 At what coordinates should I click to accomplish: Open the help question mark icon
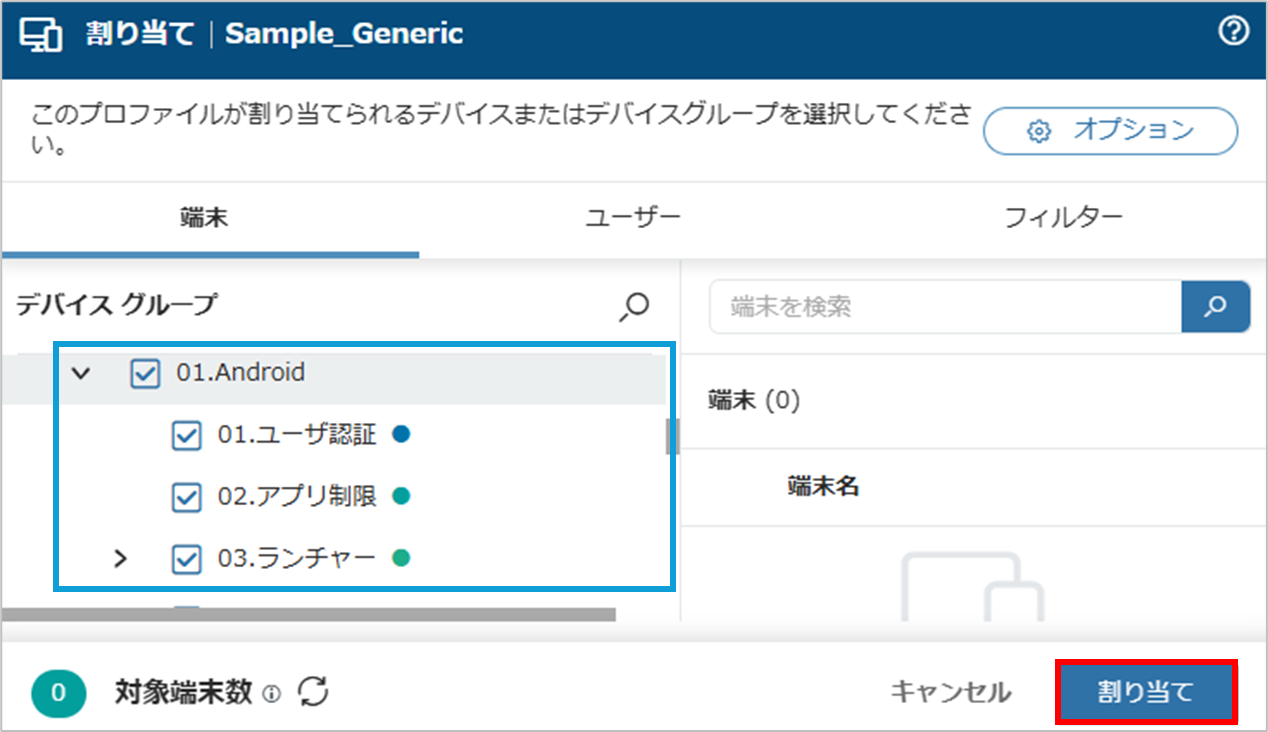click(1235, 31)
